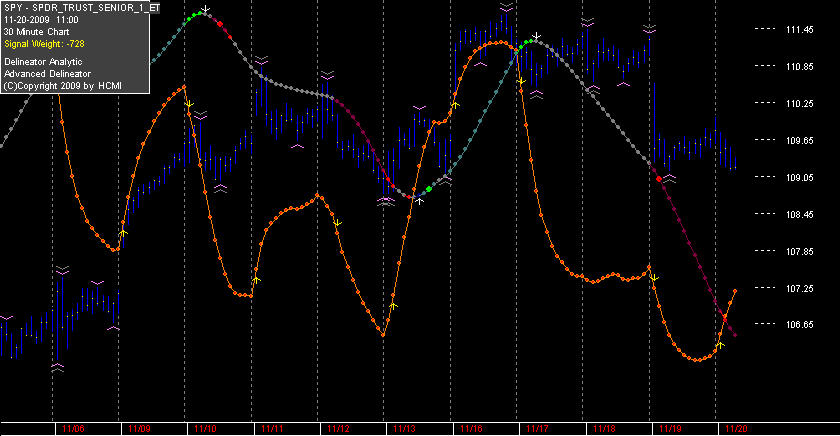Choose the 11/16 date on the axis
840x436 pixels.
[471, 429]
